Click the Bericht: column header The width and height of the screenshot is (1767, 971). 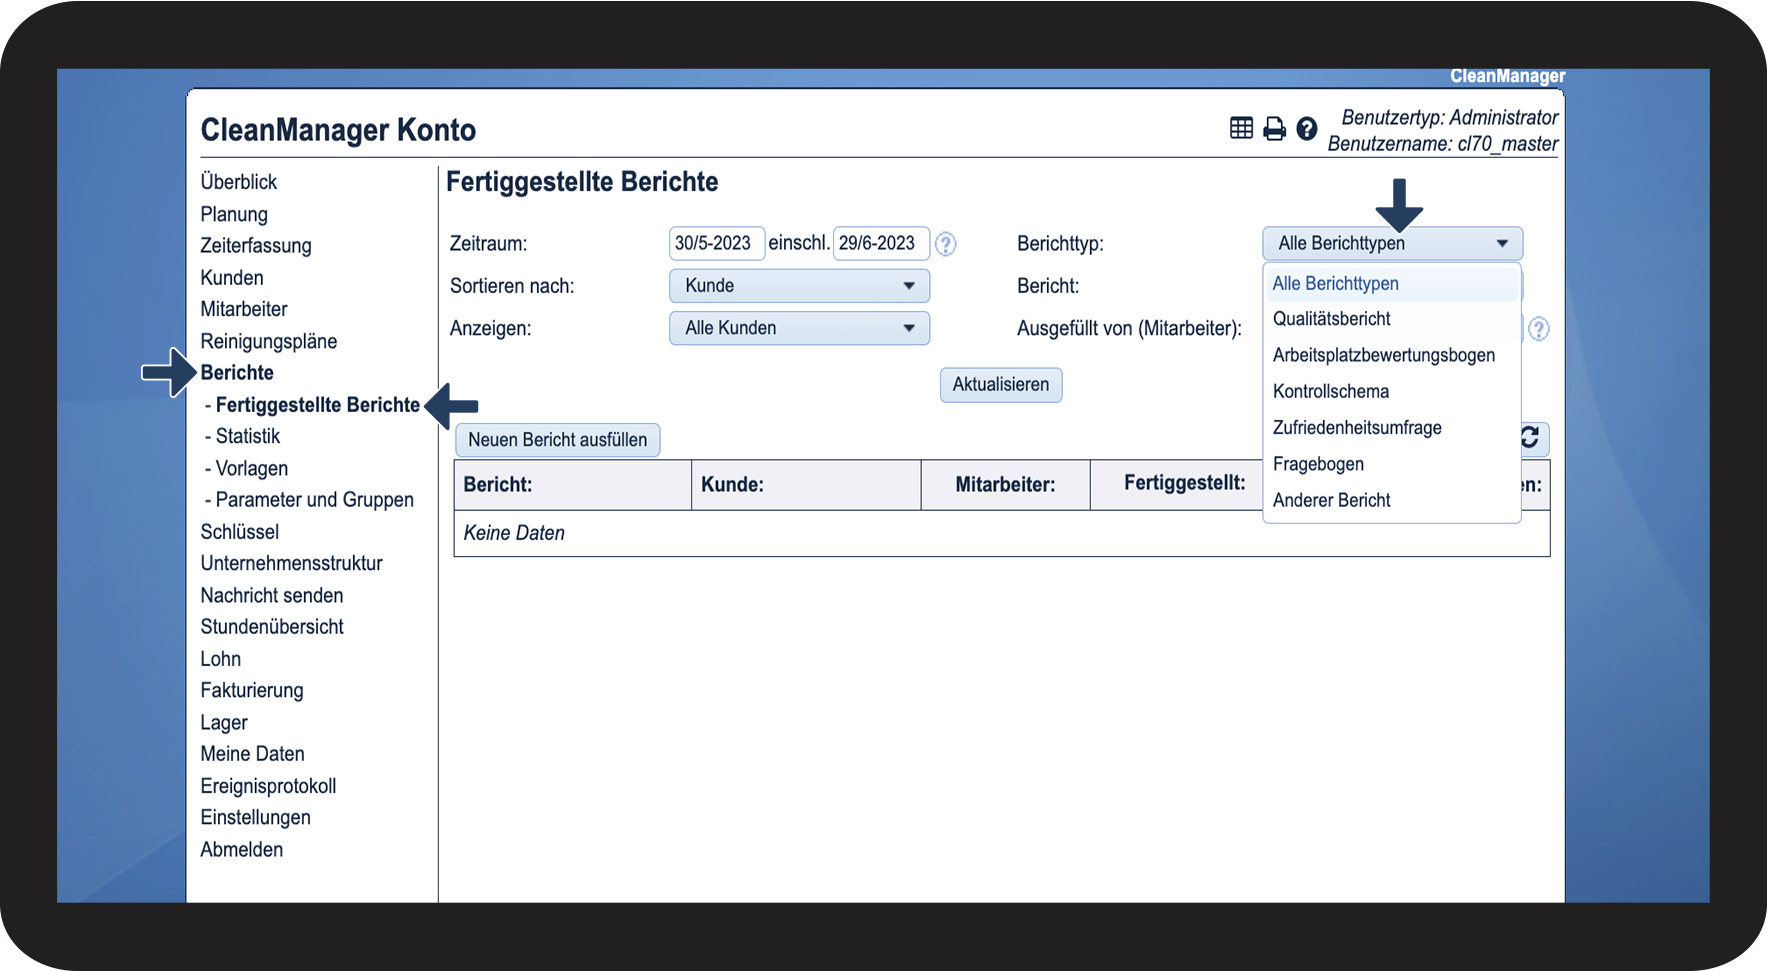(x=573, y=485)
